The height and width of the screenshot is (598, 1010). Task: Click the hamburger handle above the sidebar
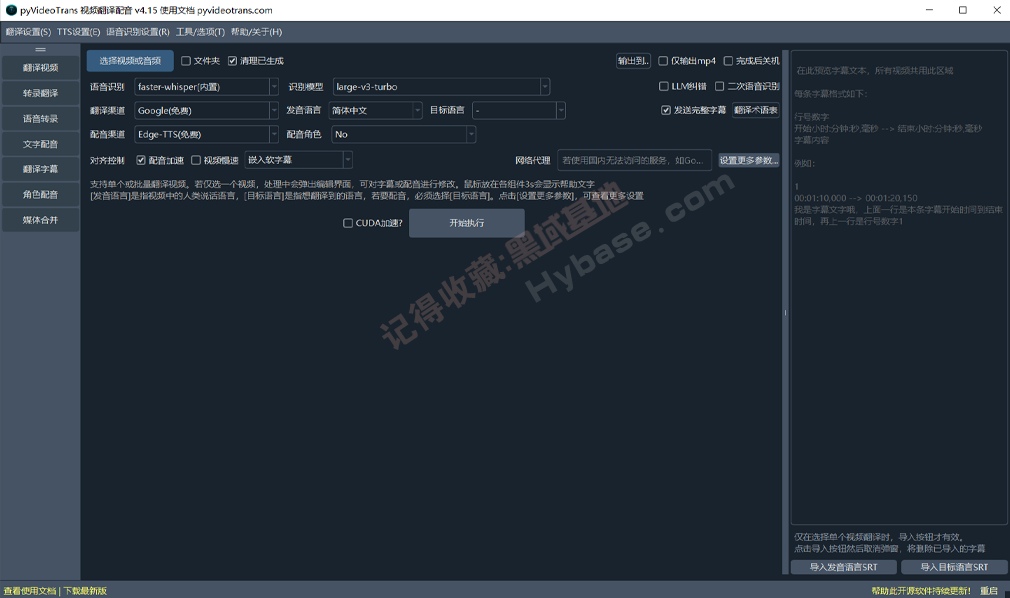click(41, 50)
